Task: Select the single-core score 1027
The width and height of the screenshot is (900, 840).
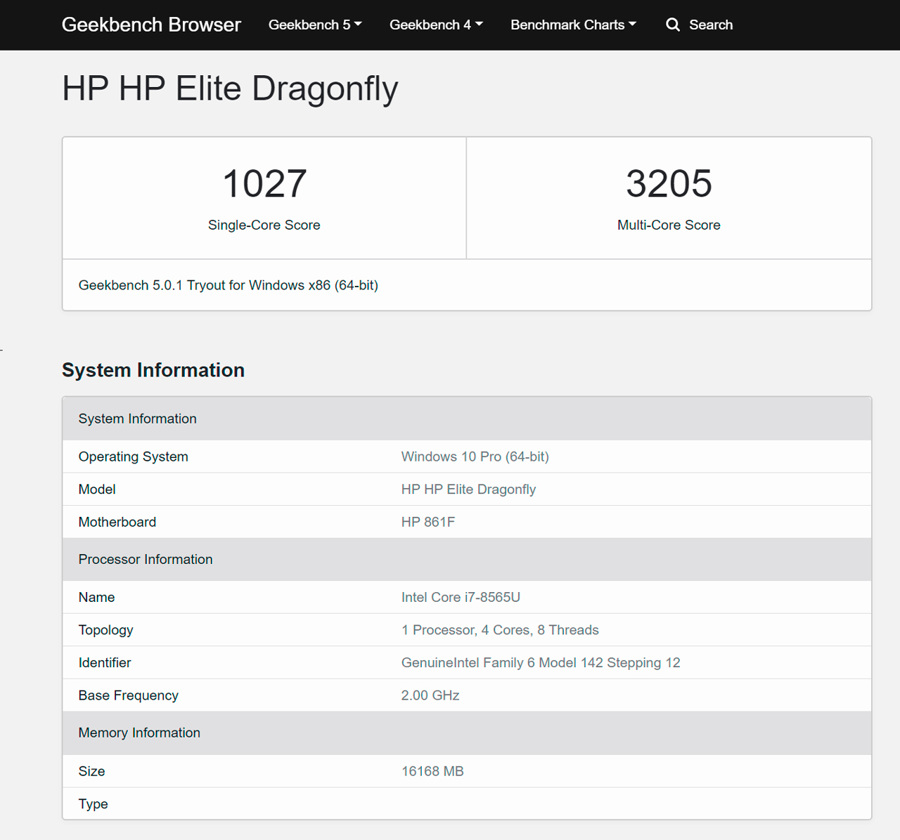Action: (264, 184)
